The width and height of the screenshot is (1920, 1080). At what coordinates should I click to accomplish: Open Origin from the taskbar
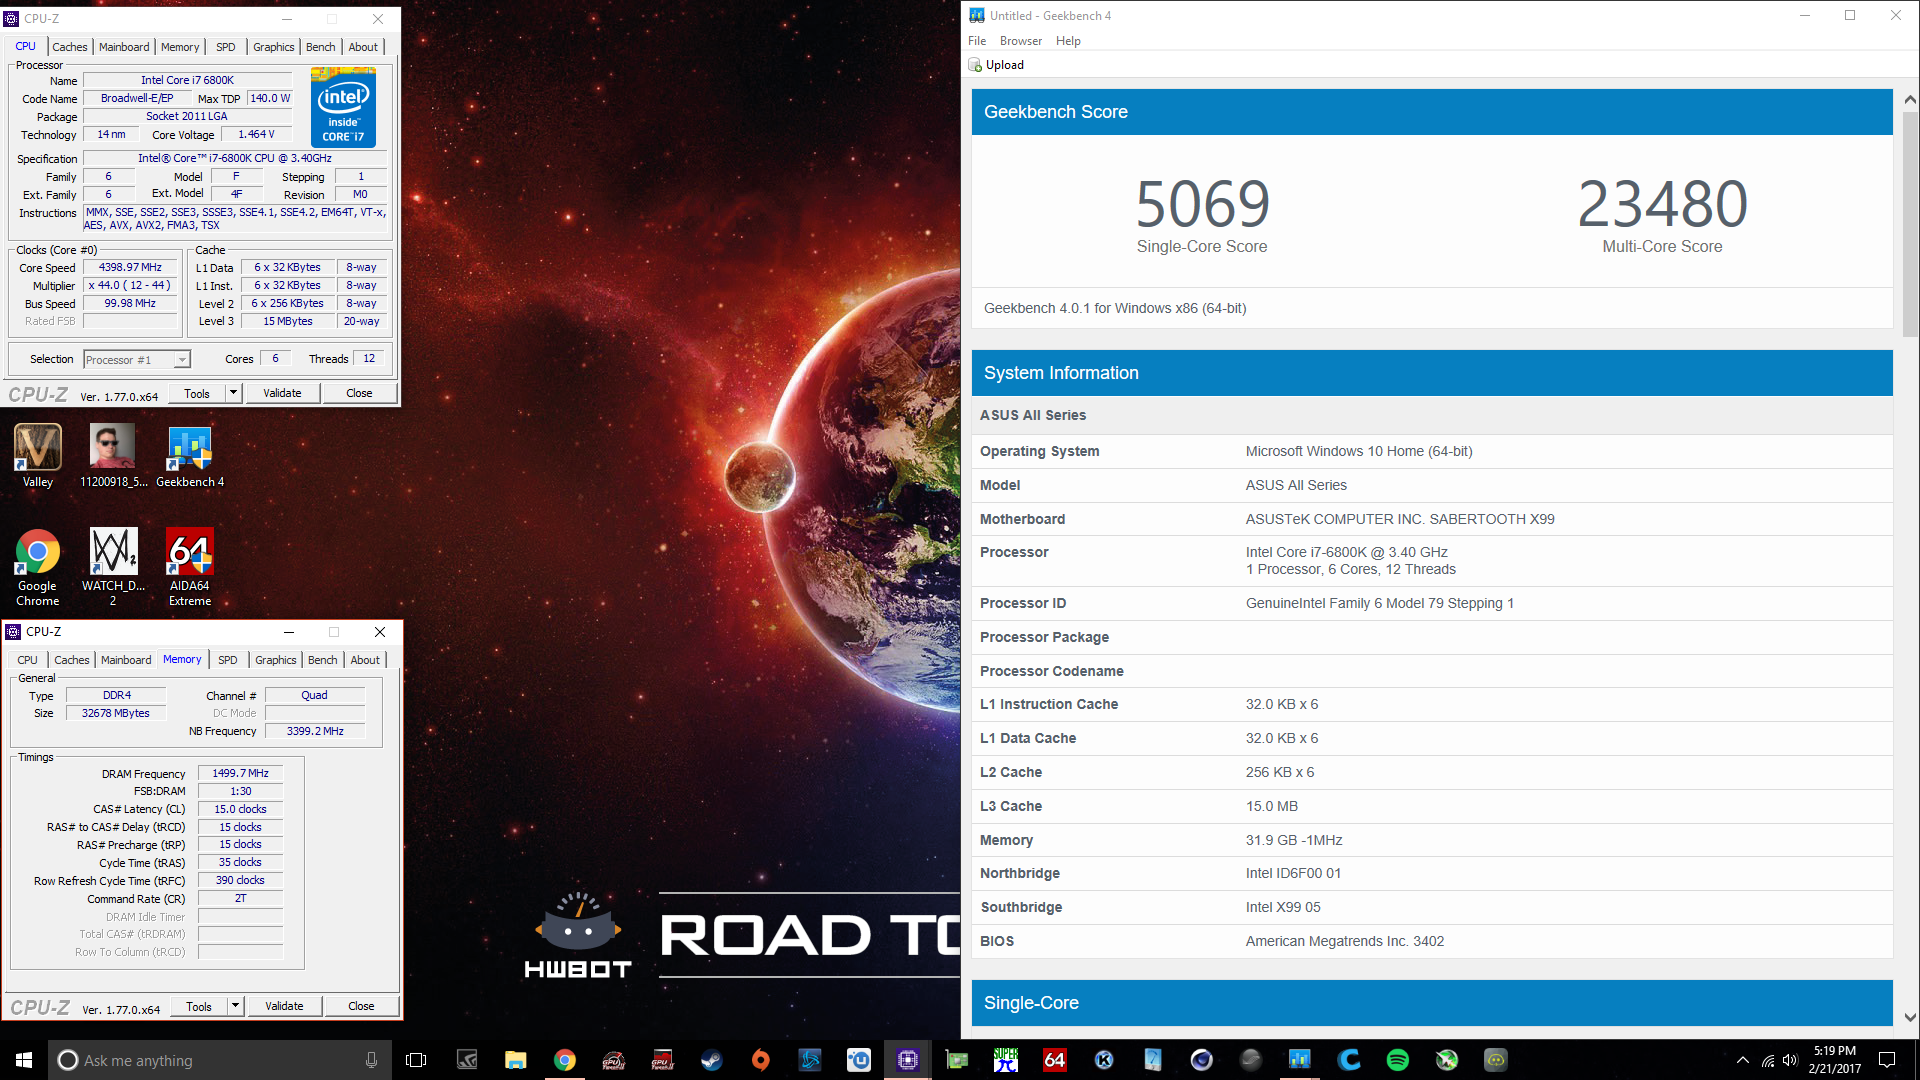coord(761,1060)
